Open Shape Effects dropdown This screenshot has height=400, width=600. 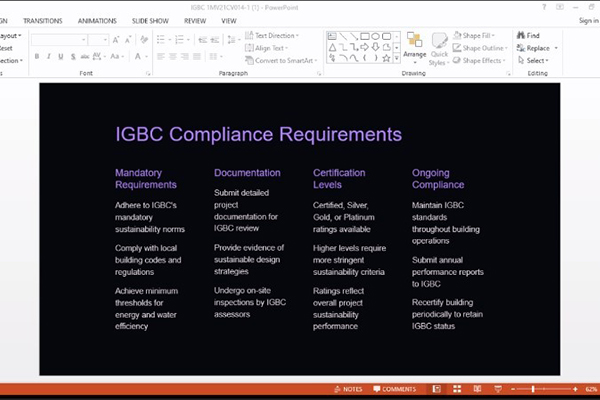click(x=479, y=60)
